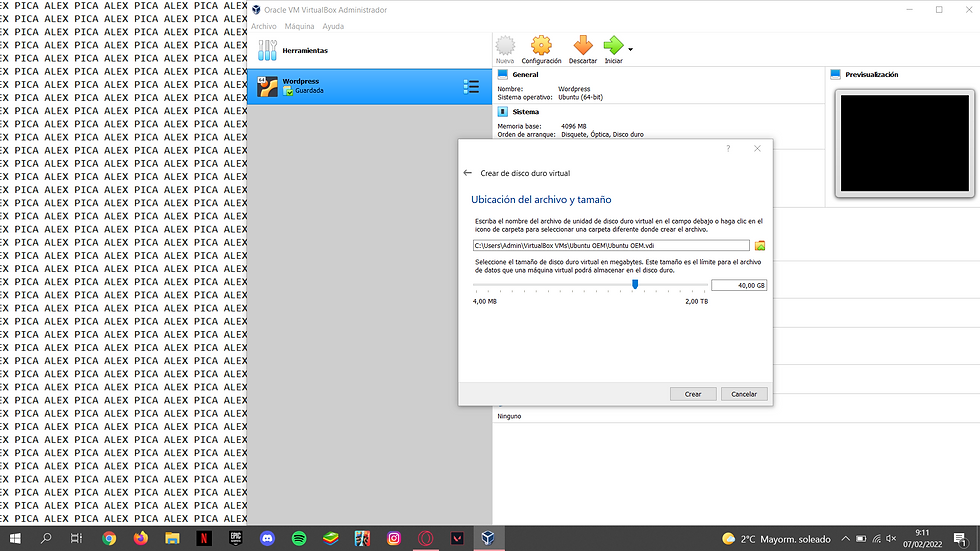Open File Explorer from taskbar
The height and width of the screenshot is (551, 980).
[x=172, y=539]
